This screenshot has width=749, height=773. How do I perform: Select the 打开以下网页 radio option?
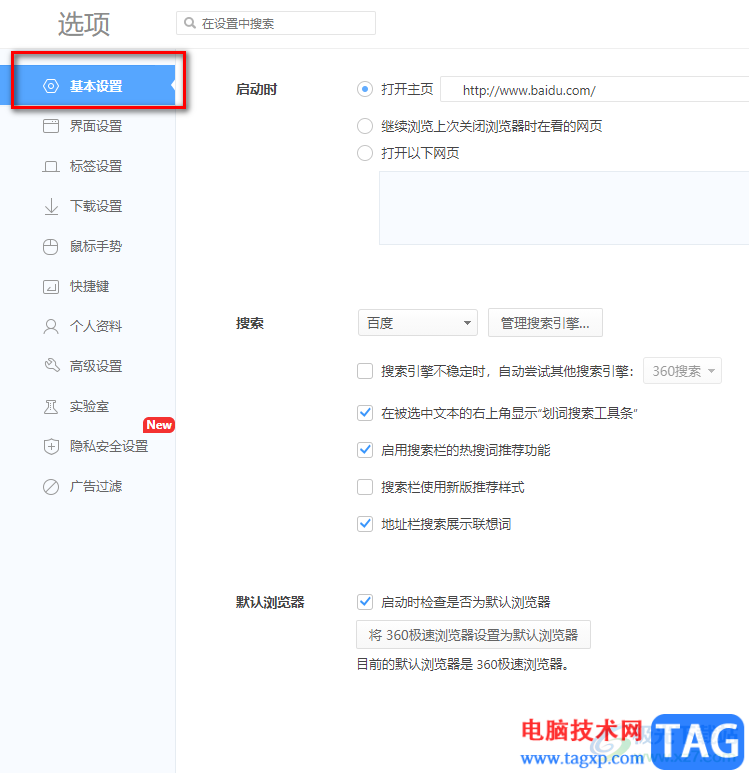tap(365, 153)
